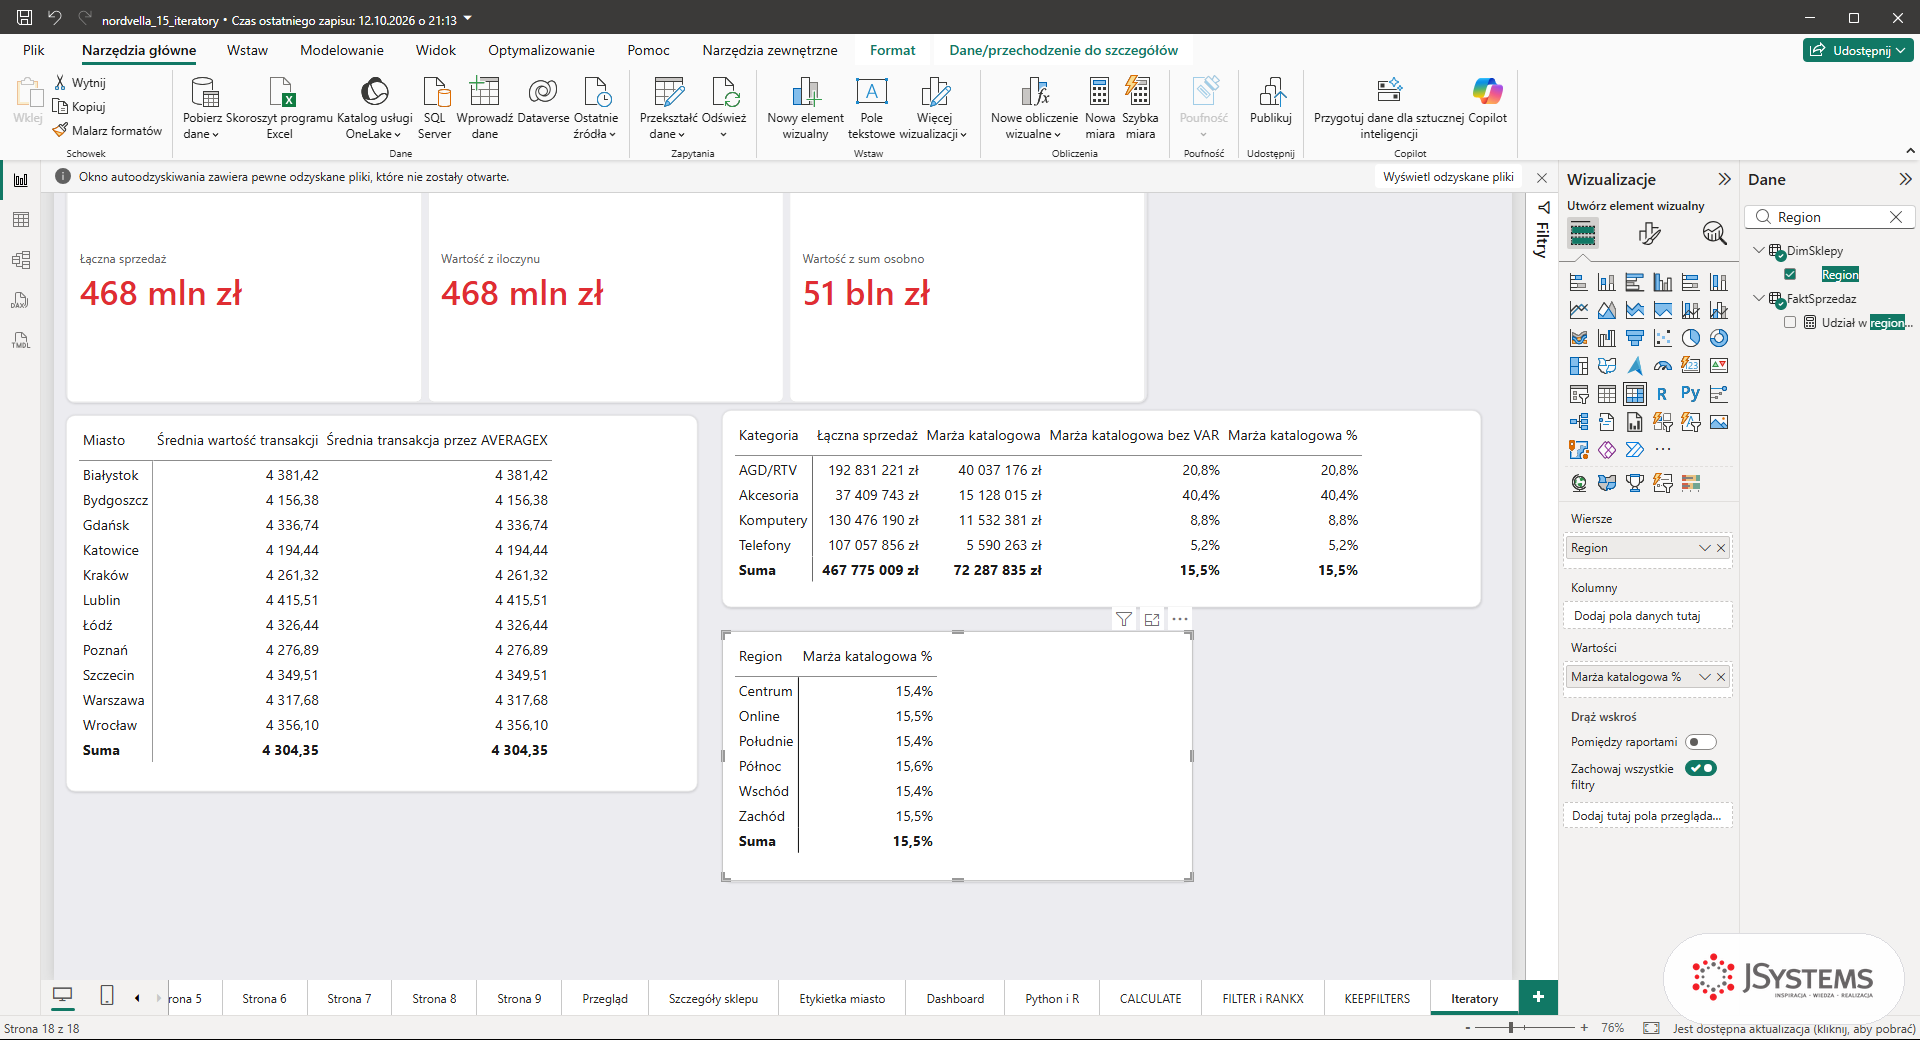Collapse the Wizualizacje pane with chevrons
1920x1040 pixels.
point(1724,180)
